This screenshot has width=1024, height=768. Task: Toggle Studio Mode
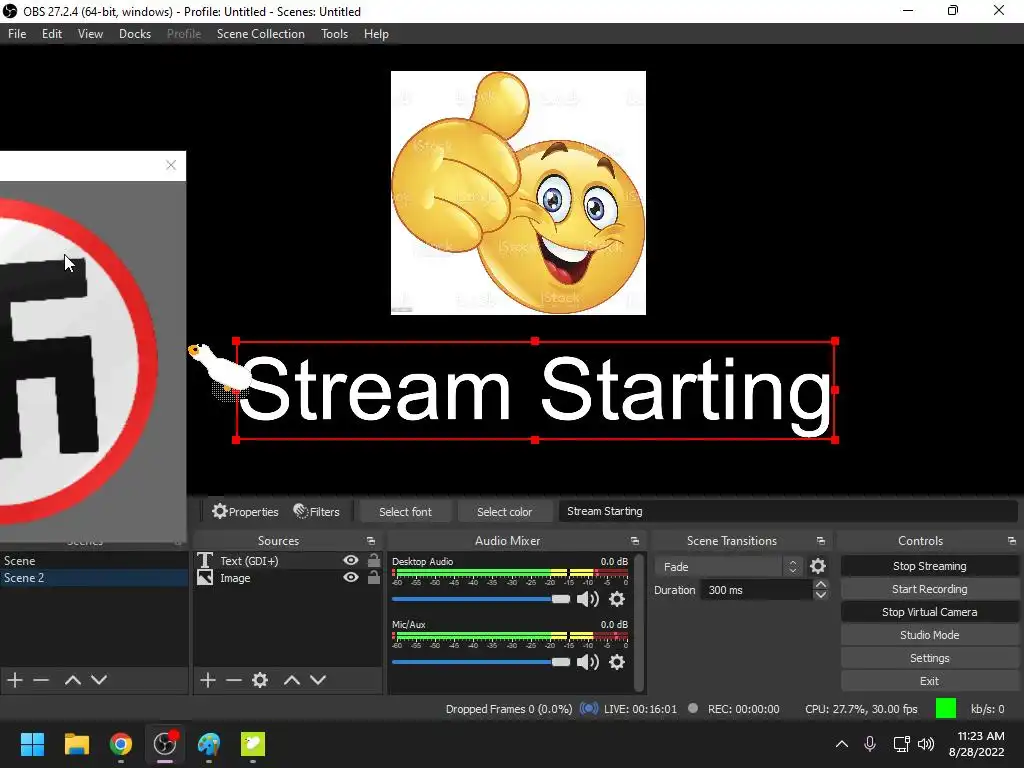coord(929,635)
